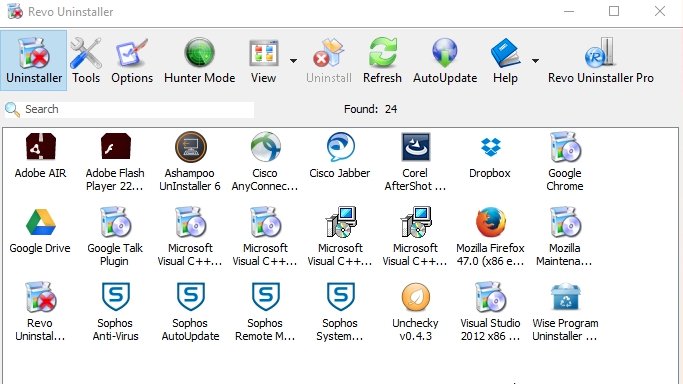Click the search magnifier icon
This screenshot has height=384, width=683.
12,109
